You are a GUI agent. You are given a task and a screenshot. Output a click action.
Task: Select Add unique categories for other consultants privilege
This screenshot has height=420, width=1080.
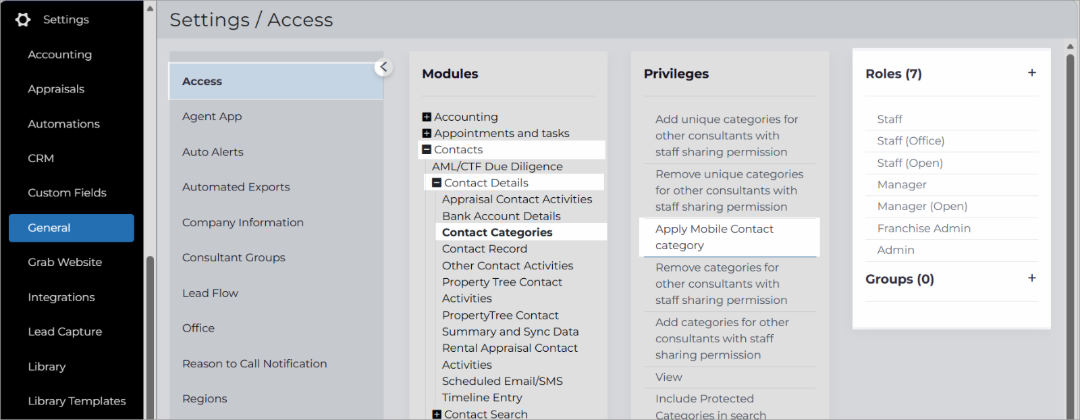pyautogui.click(x=727, y=136)
